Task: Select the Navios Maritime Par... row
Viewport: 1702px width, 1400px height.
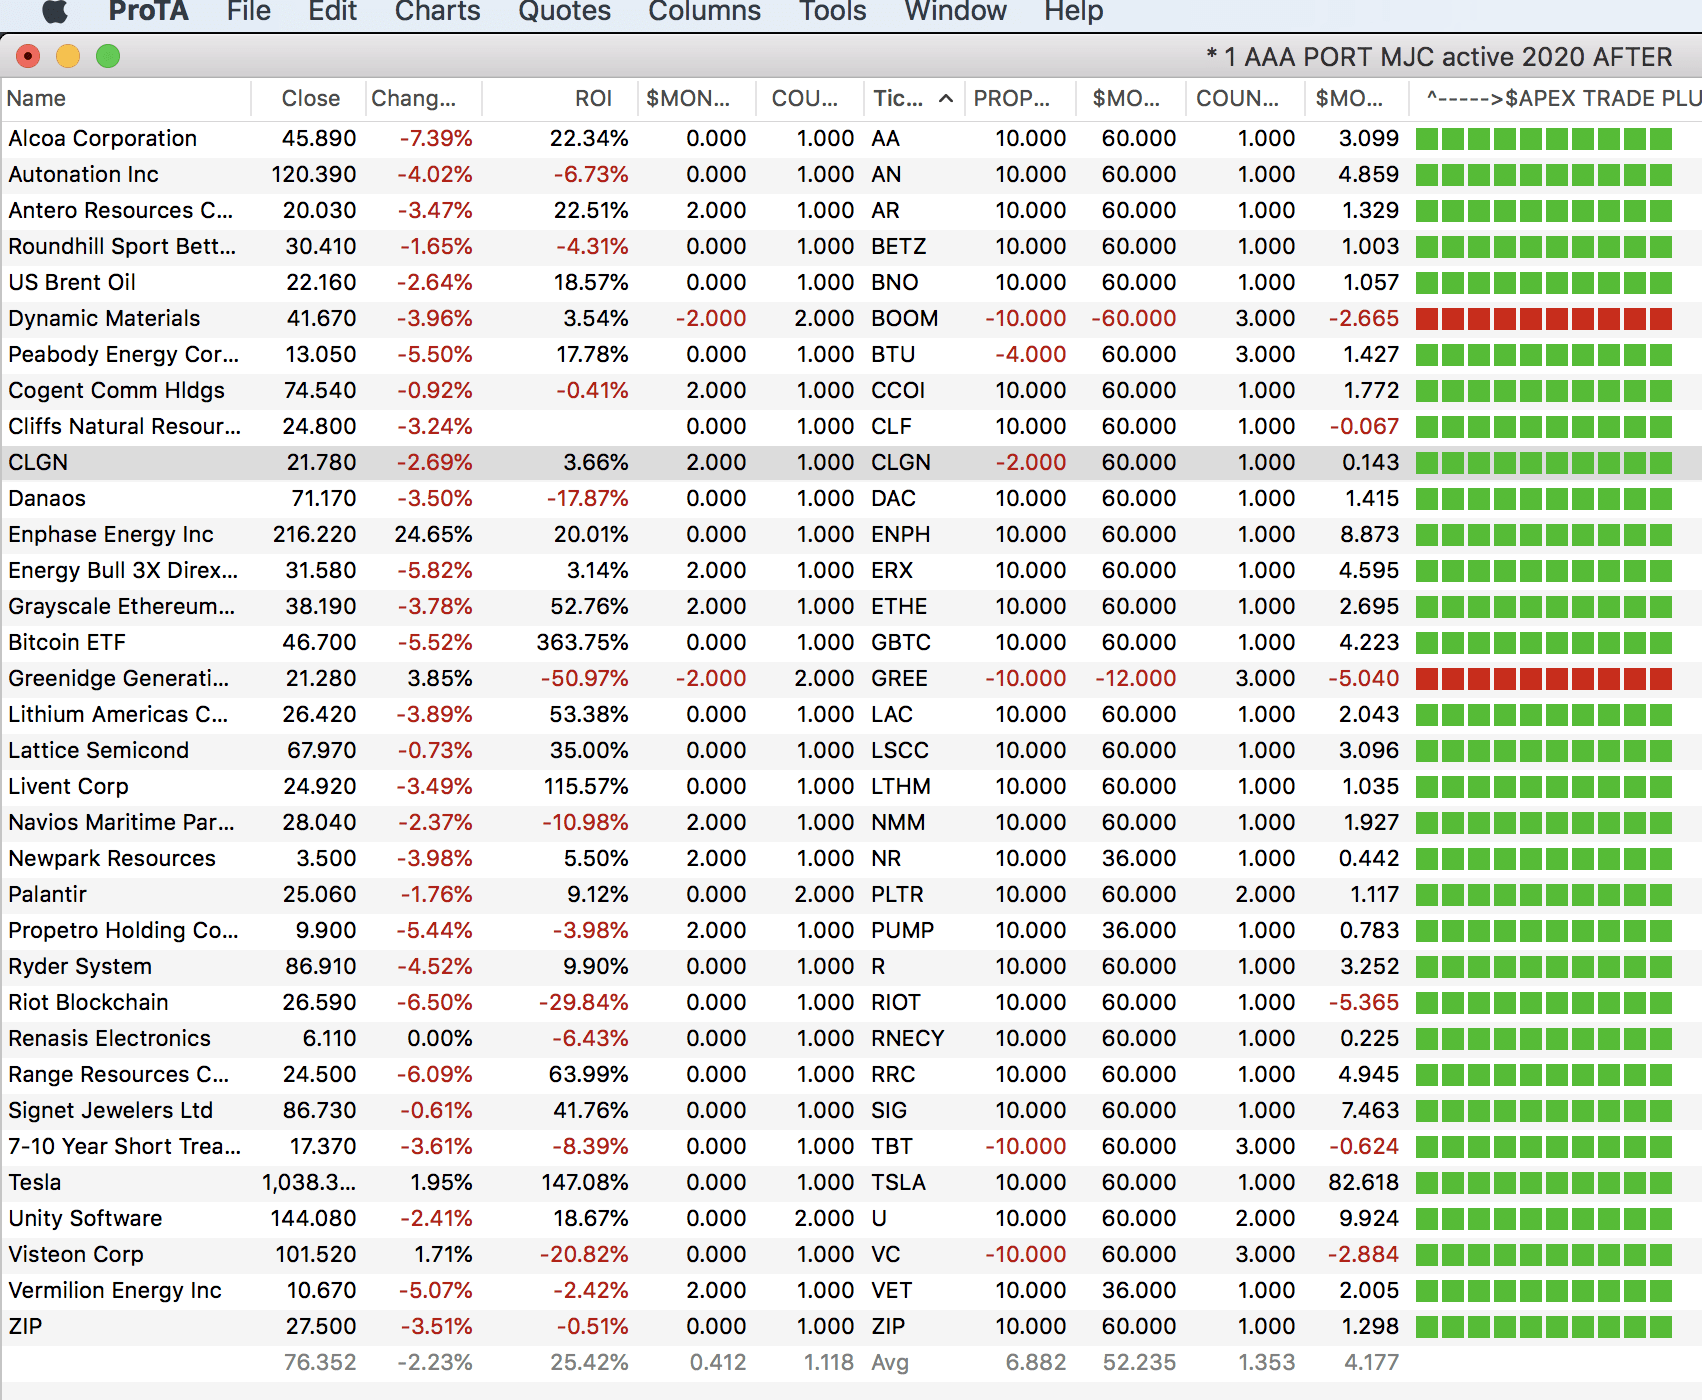Action: (851, 823)
